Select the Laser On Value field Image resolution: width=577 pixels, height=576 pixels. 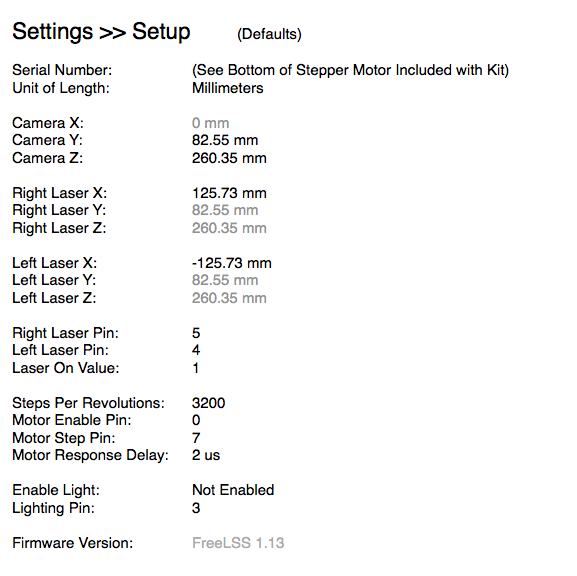tap(195, 368)
